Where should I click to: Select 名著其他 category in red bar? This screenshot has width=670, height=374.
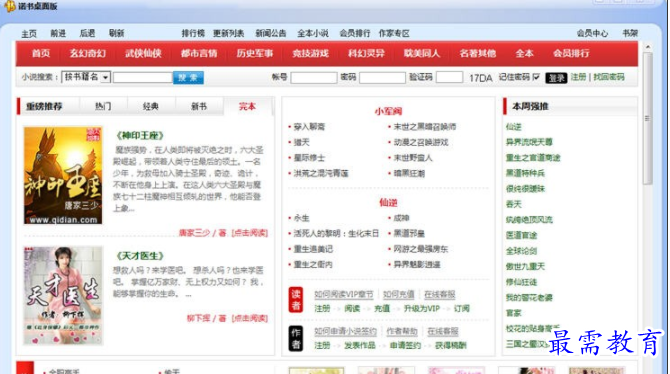point(478,53)
